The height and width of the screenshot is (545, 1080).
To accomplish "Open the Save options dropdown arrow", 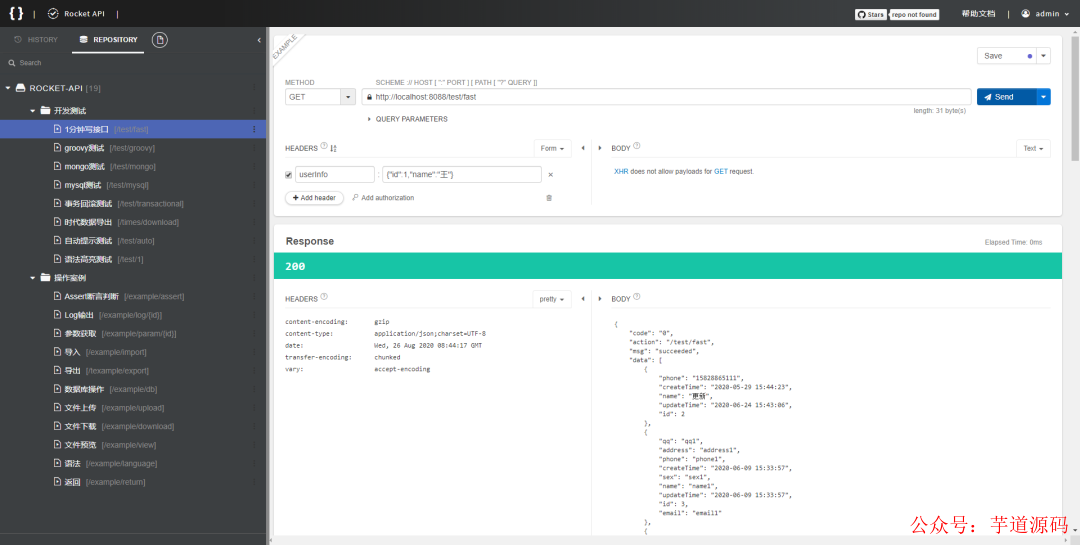I will coord(1043,56).
